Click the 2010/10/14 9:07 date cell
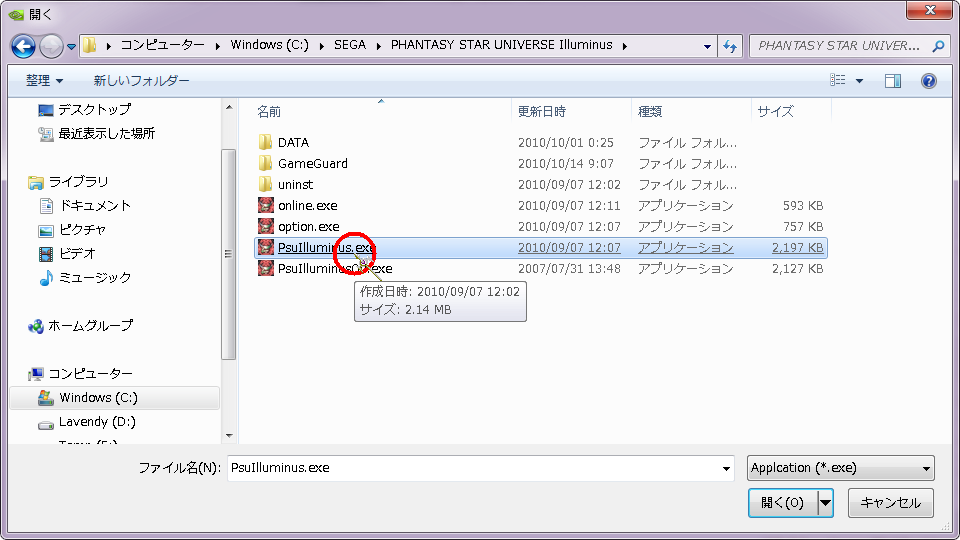This screenshot has width=960, height=540. point(566,163)
